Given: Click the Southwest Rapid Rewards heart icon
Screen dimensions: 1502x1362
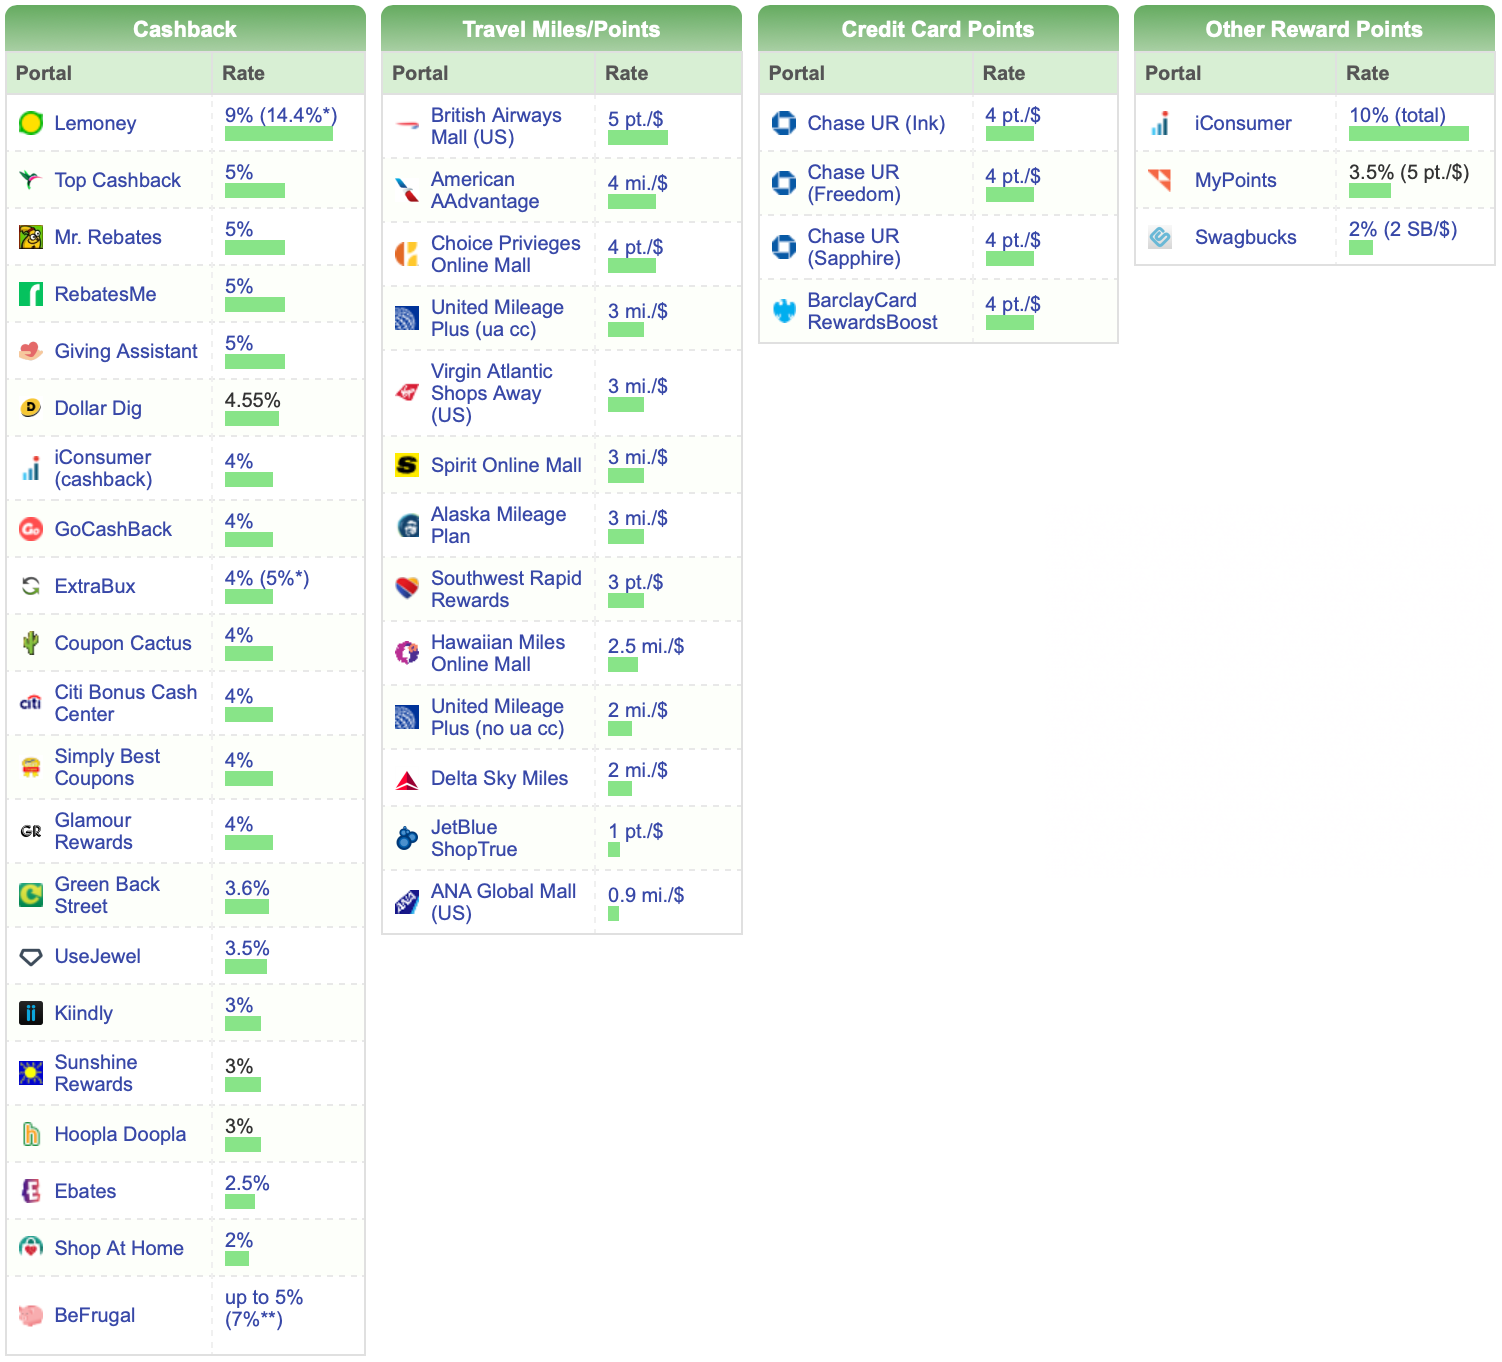Looking at the screenshot, I should tap(407, 589).
